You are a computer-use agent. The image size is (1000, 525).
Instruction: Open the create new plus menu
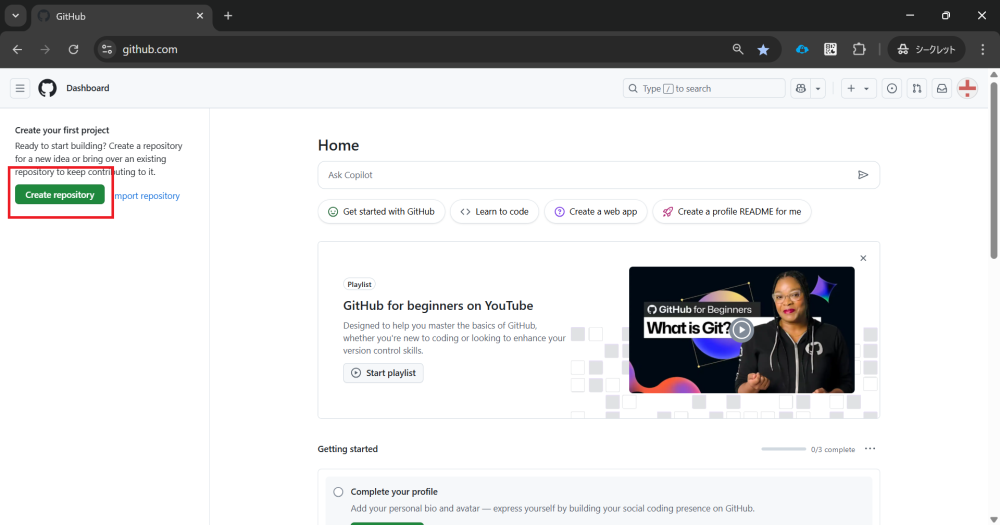[858, 89]
